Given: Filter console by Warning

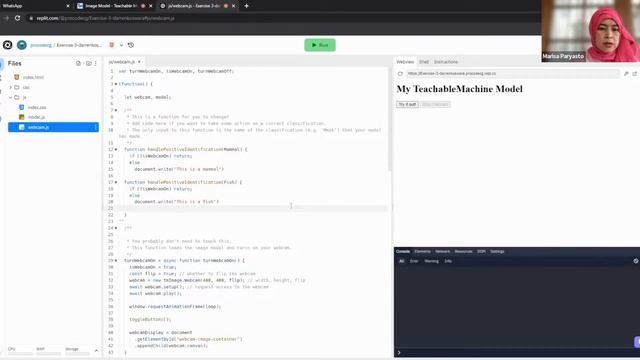Looking at the screenshot, I should point(431,261).
